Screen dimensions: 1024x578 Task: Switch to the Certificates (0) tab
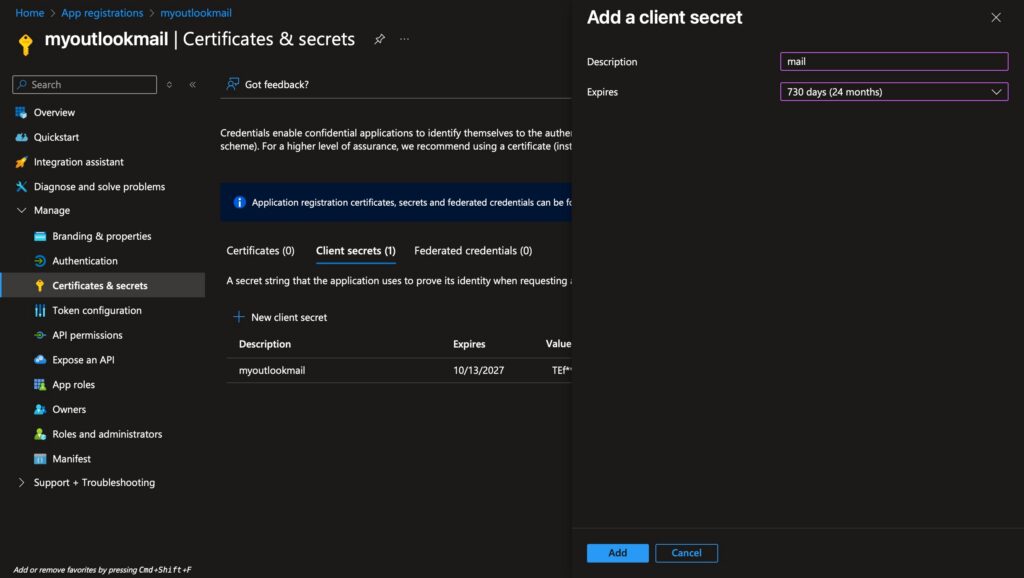260,251
